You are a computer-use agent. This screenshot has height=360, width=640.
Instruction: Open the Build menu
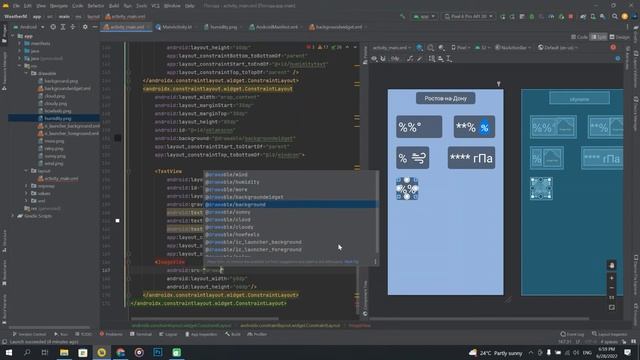point(114,6)
